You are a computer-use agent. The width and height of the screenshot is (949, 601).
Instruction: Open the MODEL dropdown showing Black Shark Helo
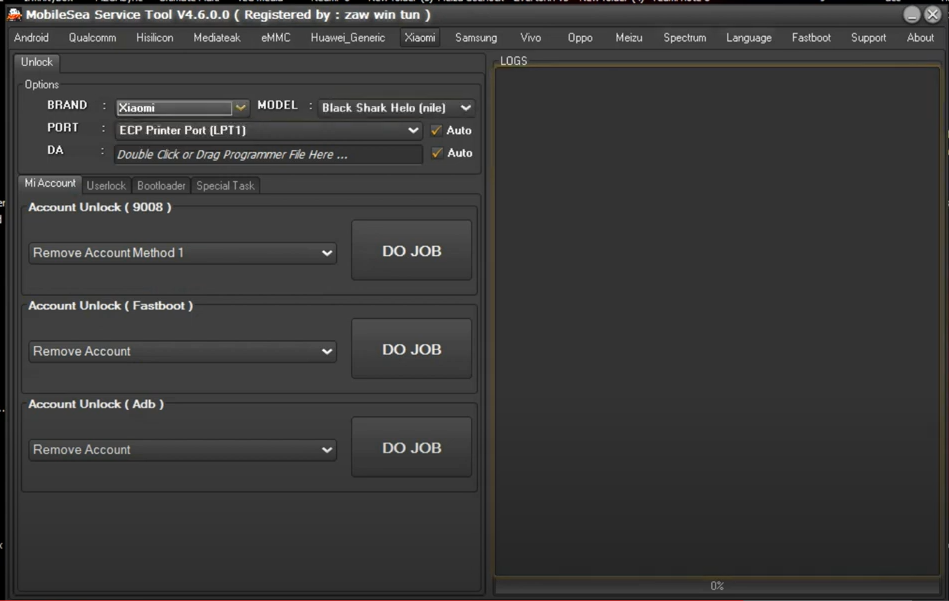click(396, 108)
